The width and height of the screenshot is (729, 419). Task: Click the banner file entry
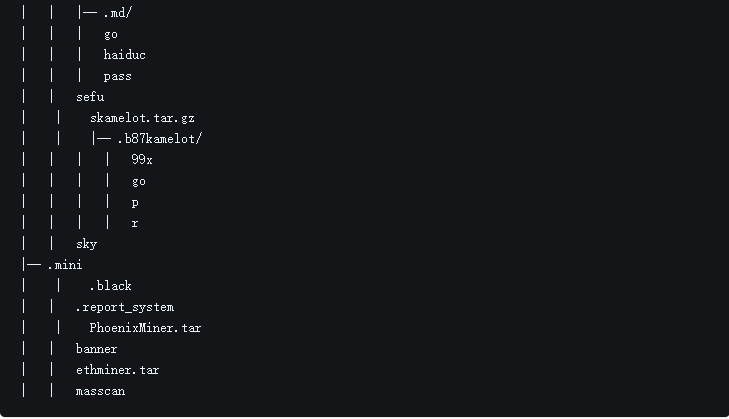click(96, 349)
